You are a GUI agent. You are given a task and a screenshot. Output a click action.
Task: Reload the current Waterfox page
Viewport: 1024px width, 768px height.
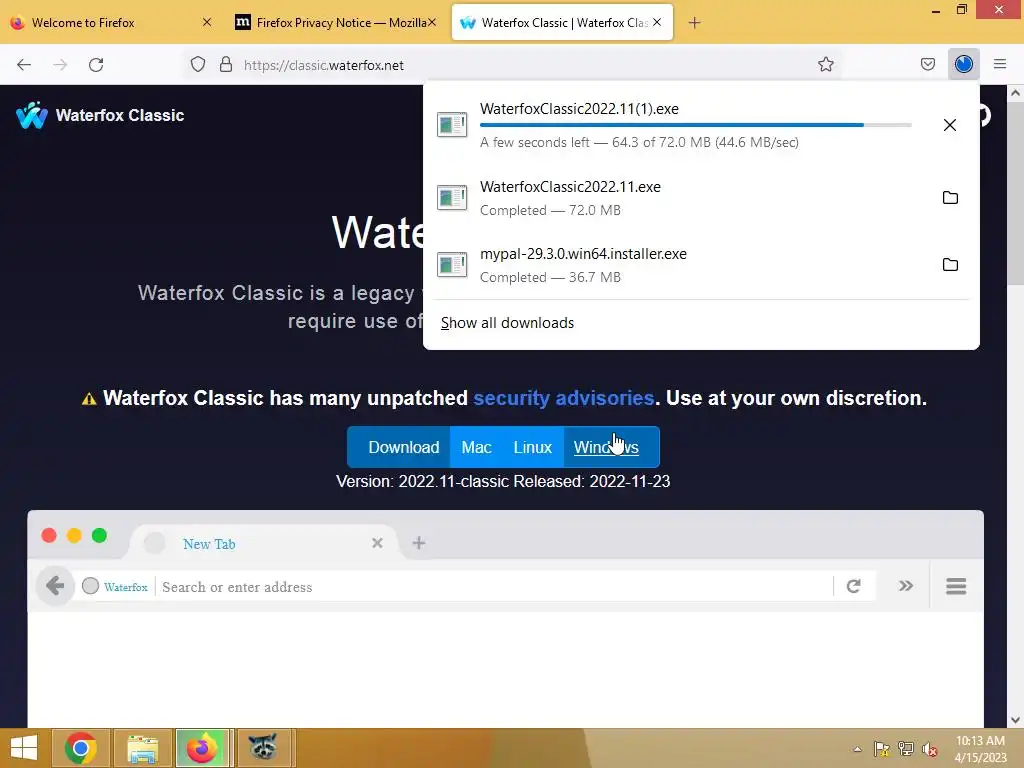(96, 65)
